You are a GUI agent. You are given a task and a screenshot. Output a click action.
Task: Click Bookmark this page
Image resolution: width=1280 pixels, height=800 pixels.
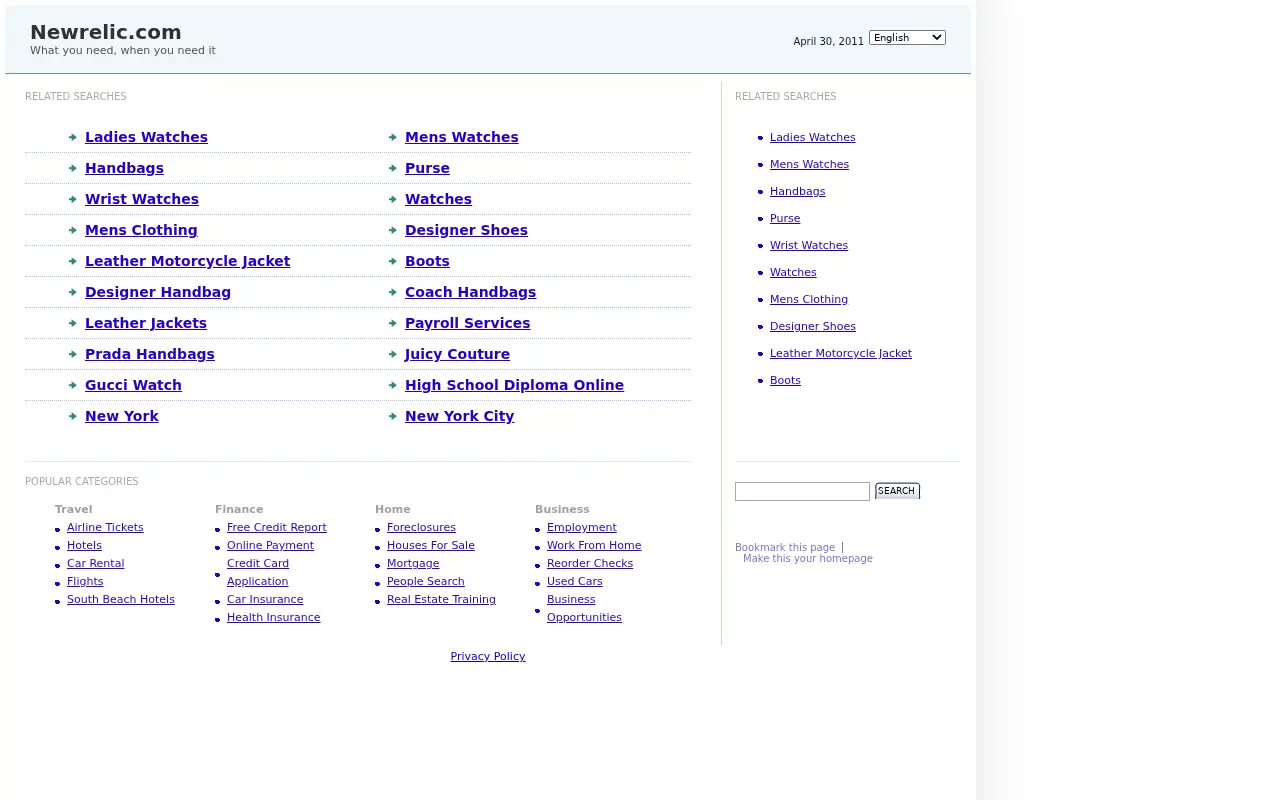pos(785,548)
